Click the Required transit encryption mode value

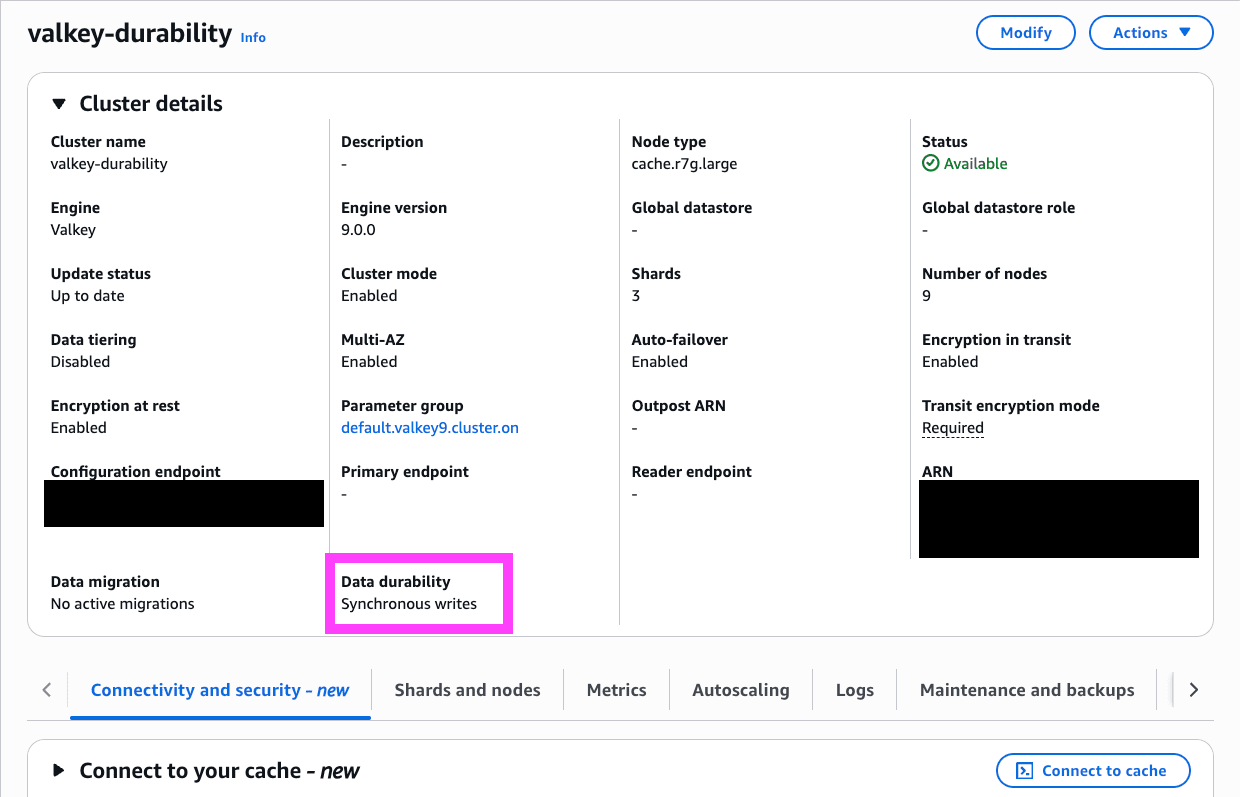[953, 428]
